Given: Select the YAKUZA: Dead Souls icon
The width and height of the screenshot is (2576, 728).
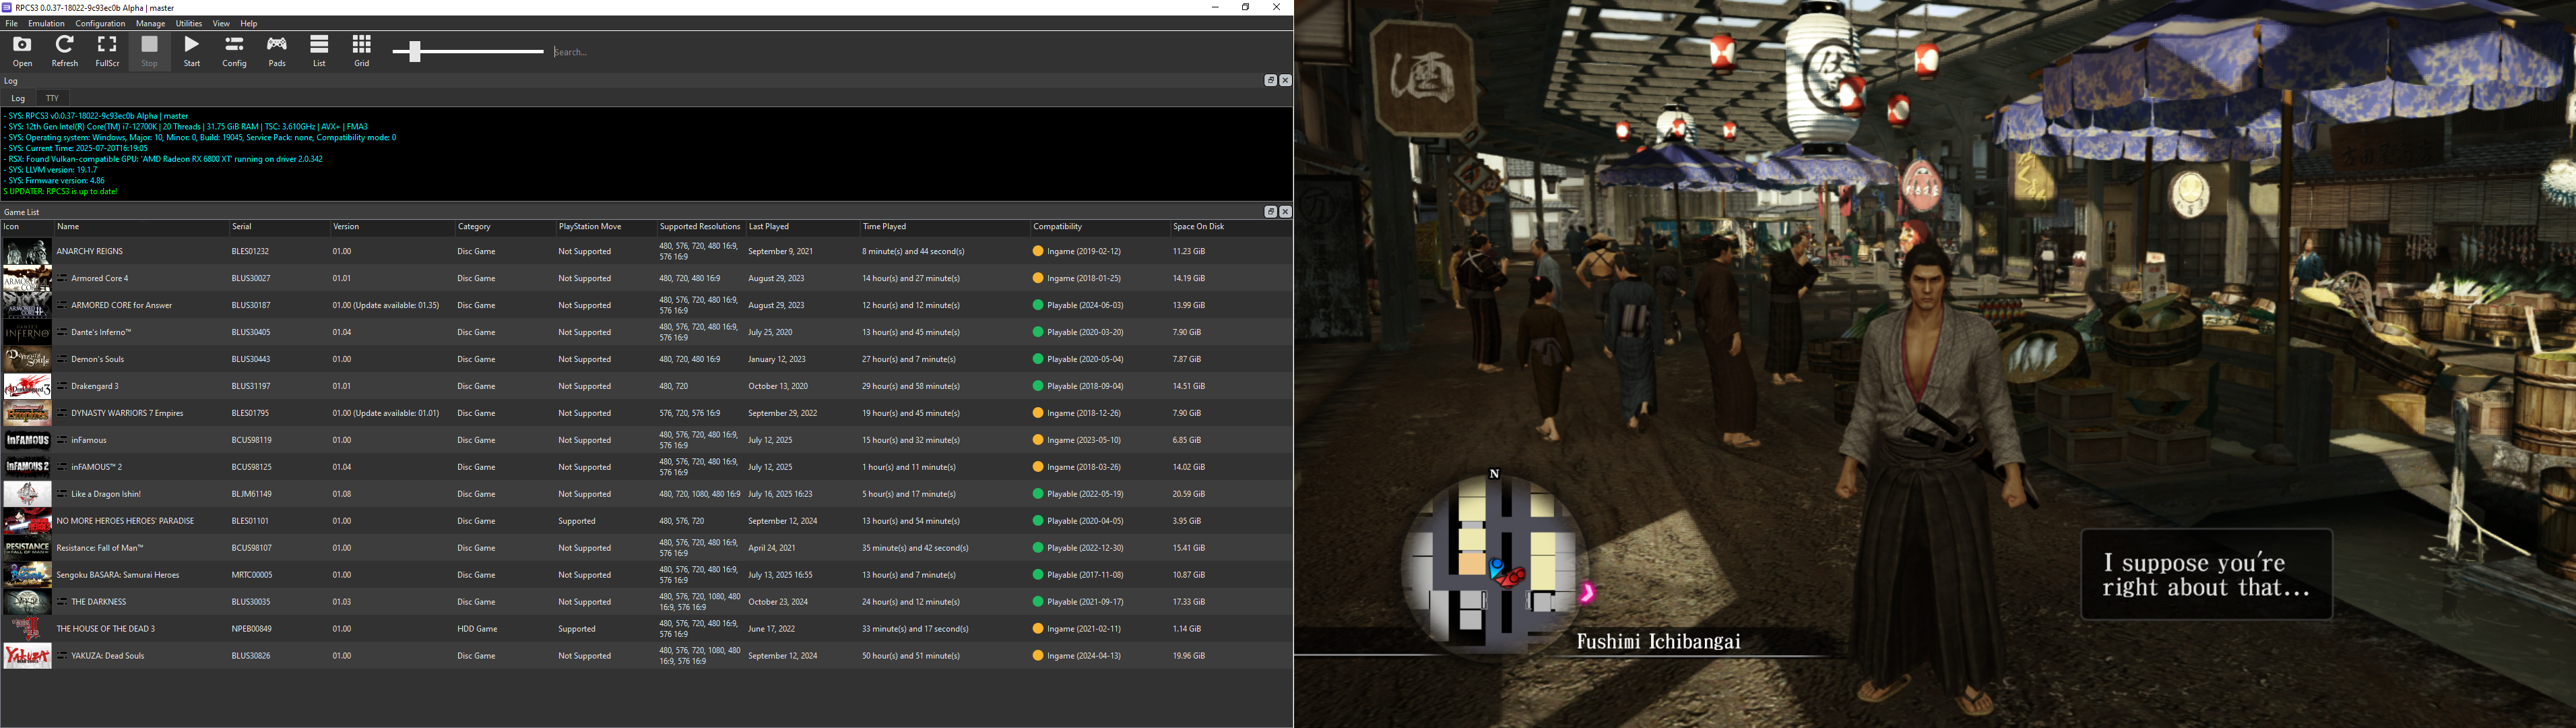Looking at the screenshot, I should 27,656.
